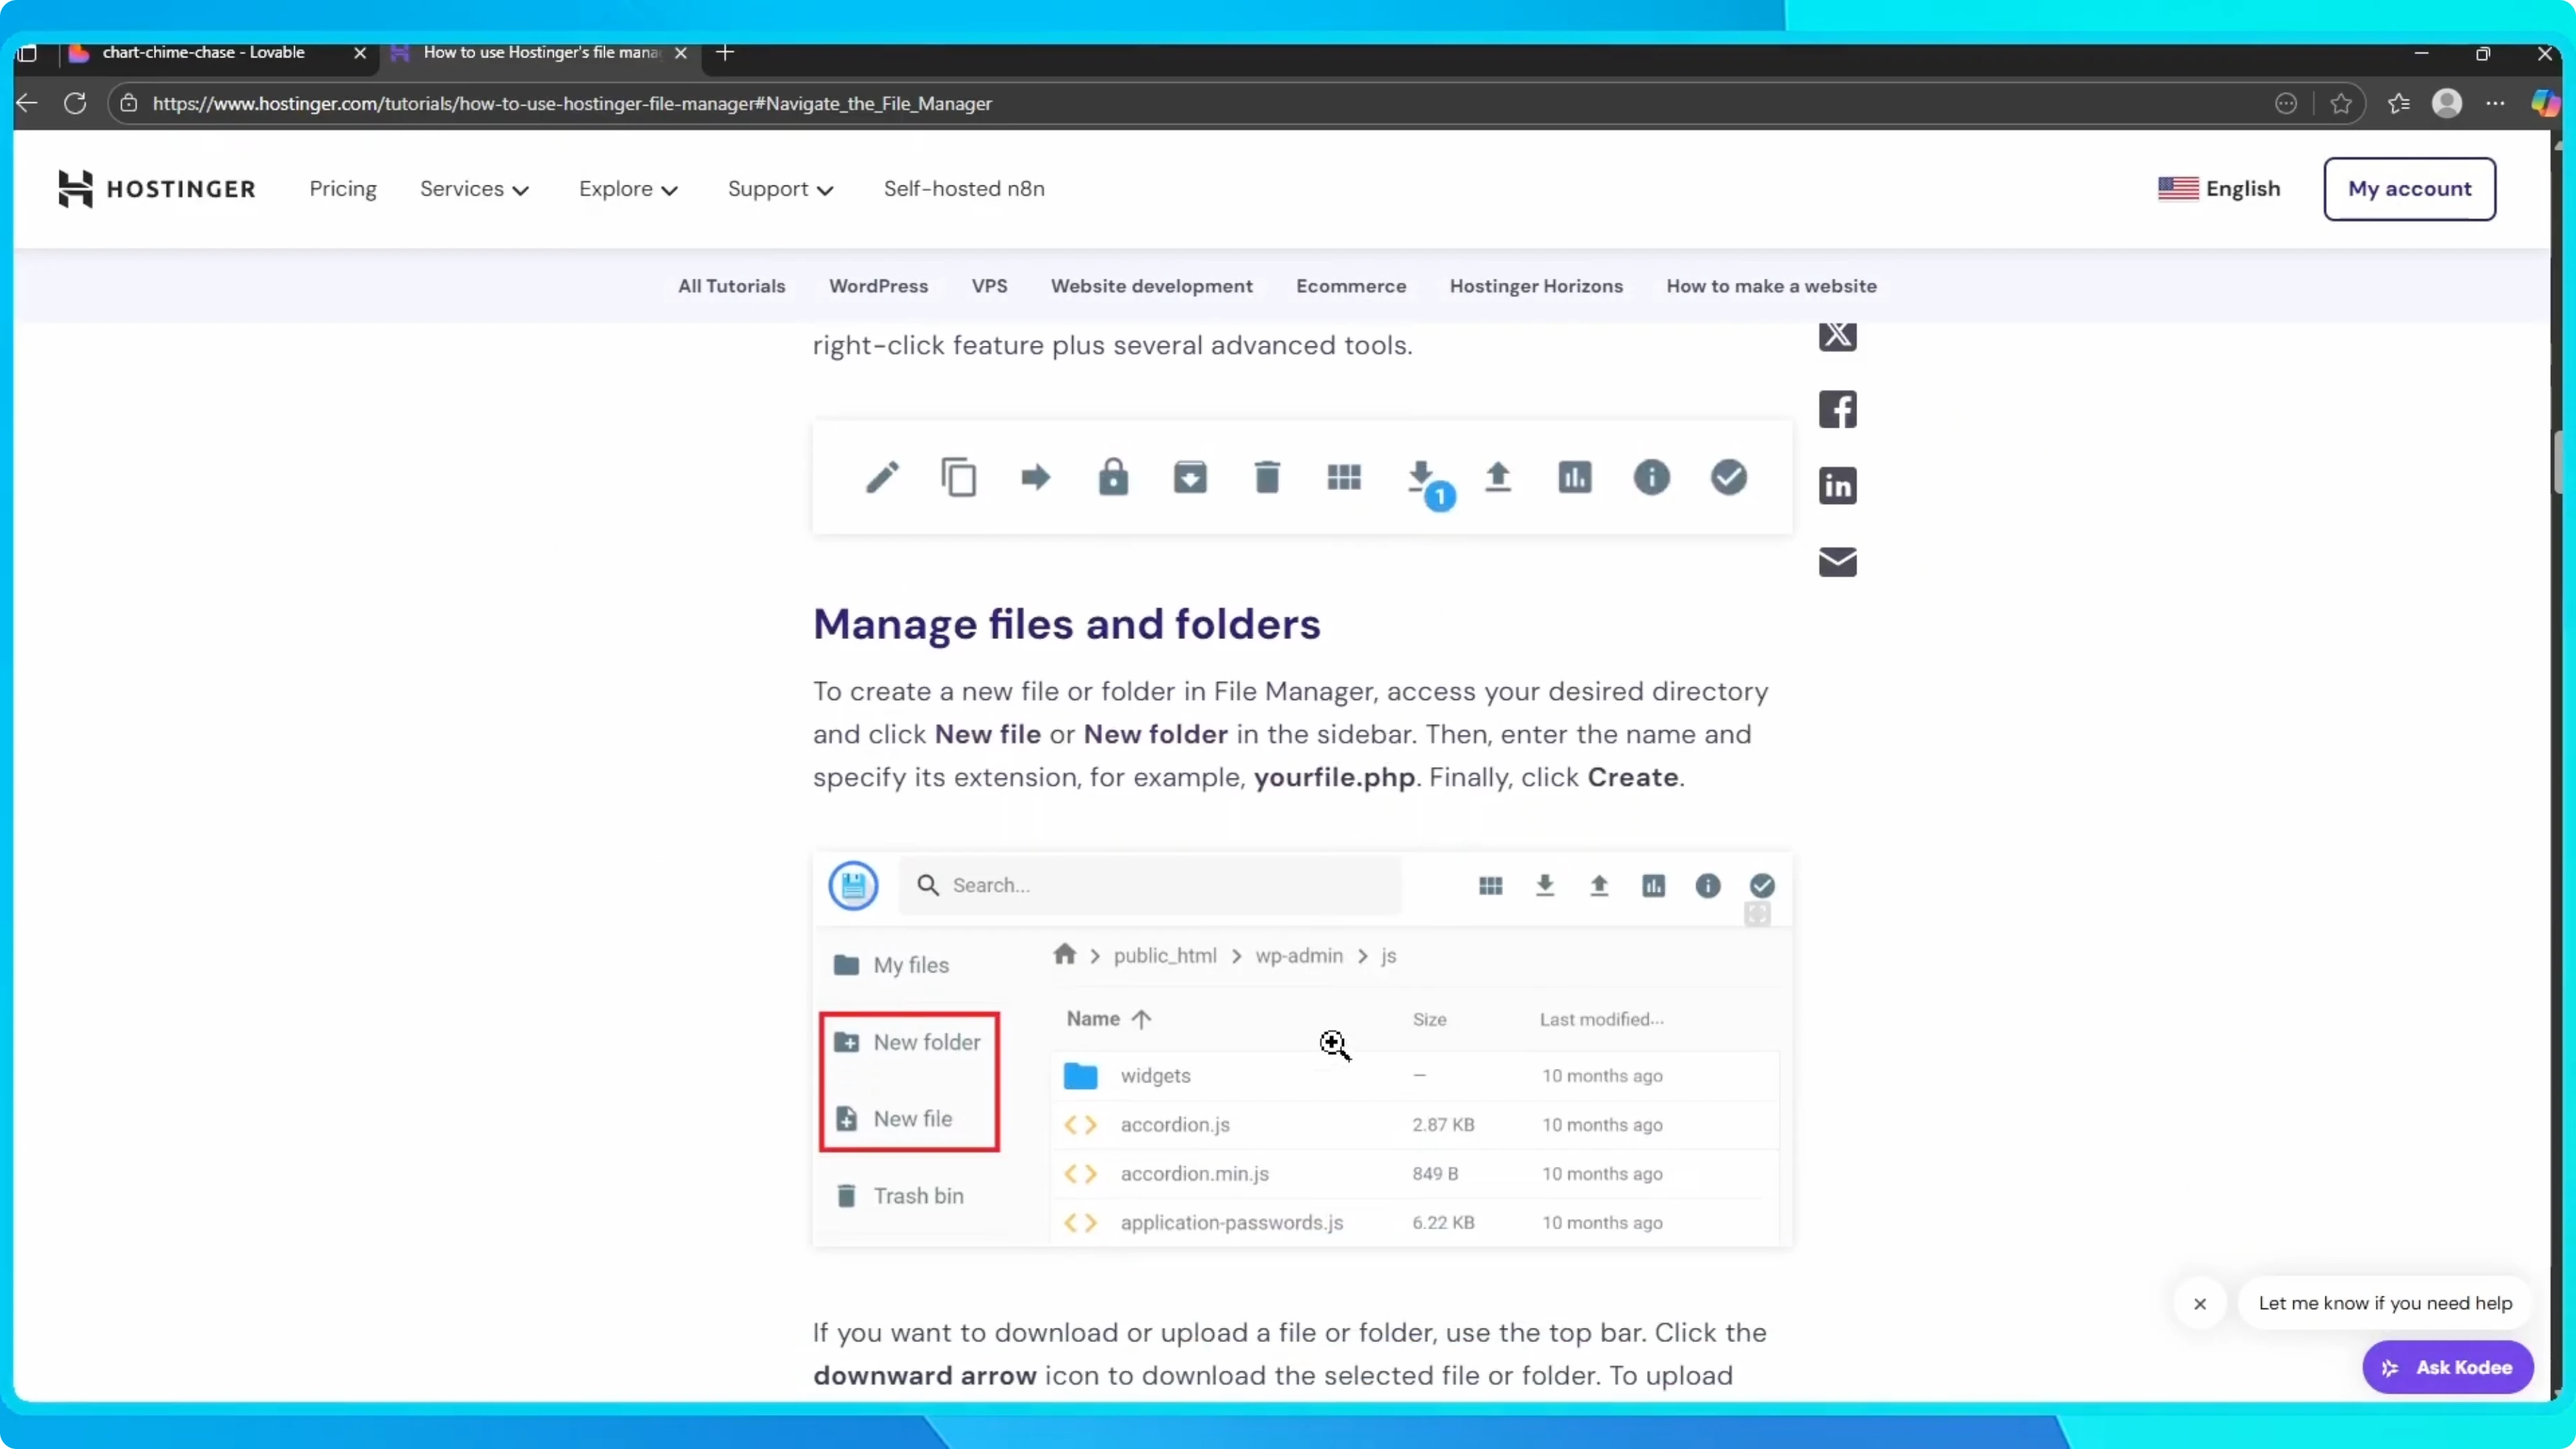Screen dimensions: 2576x1449
Task: Click the Hostinger logo
Action: pos(156,189)
